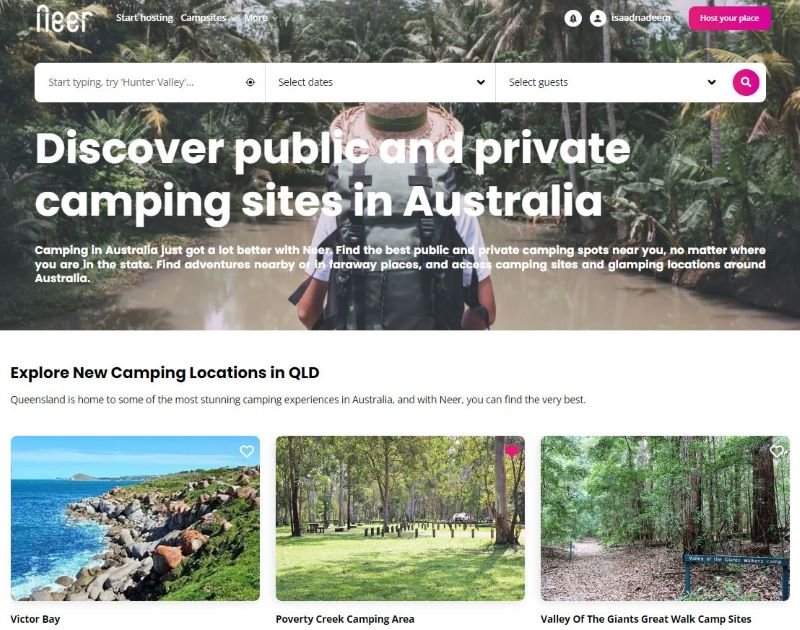The image size is (800, 630).
Task: Open the More menu chevron
Action: click(275, 18)
